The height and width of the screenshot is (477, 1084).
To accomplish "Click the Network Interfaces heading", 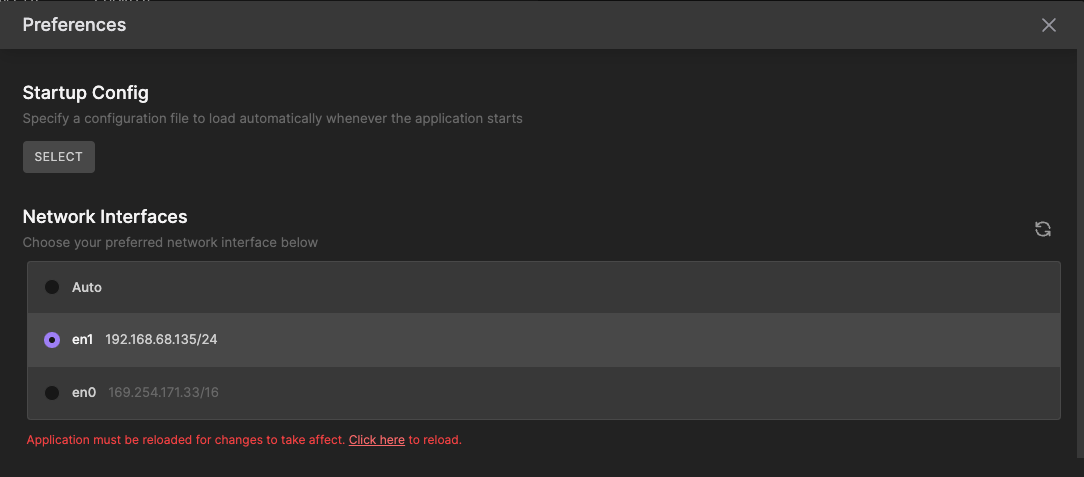I will point(105,216).
